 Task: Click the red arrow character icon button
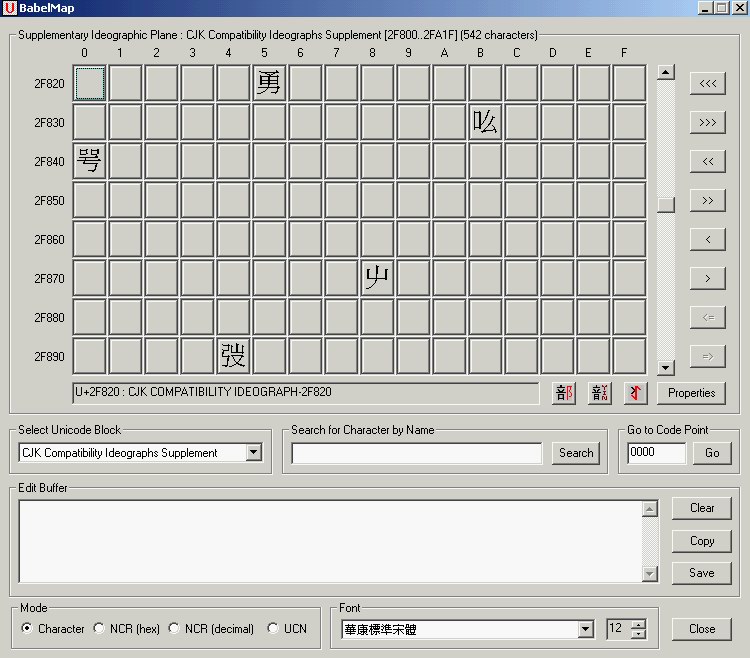[x=636, y=393]
